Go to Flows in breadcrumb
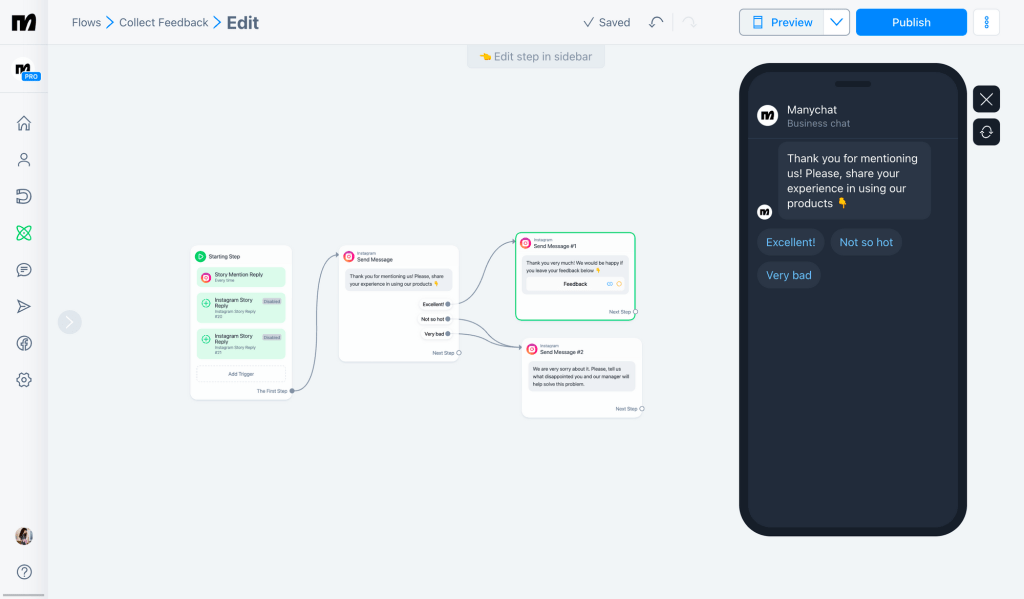 pyautogui.click(x=86, y=22)
